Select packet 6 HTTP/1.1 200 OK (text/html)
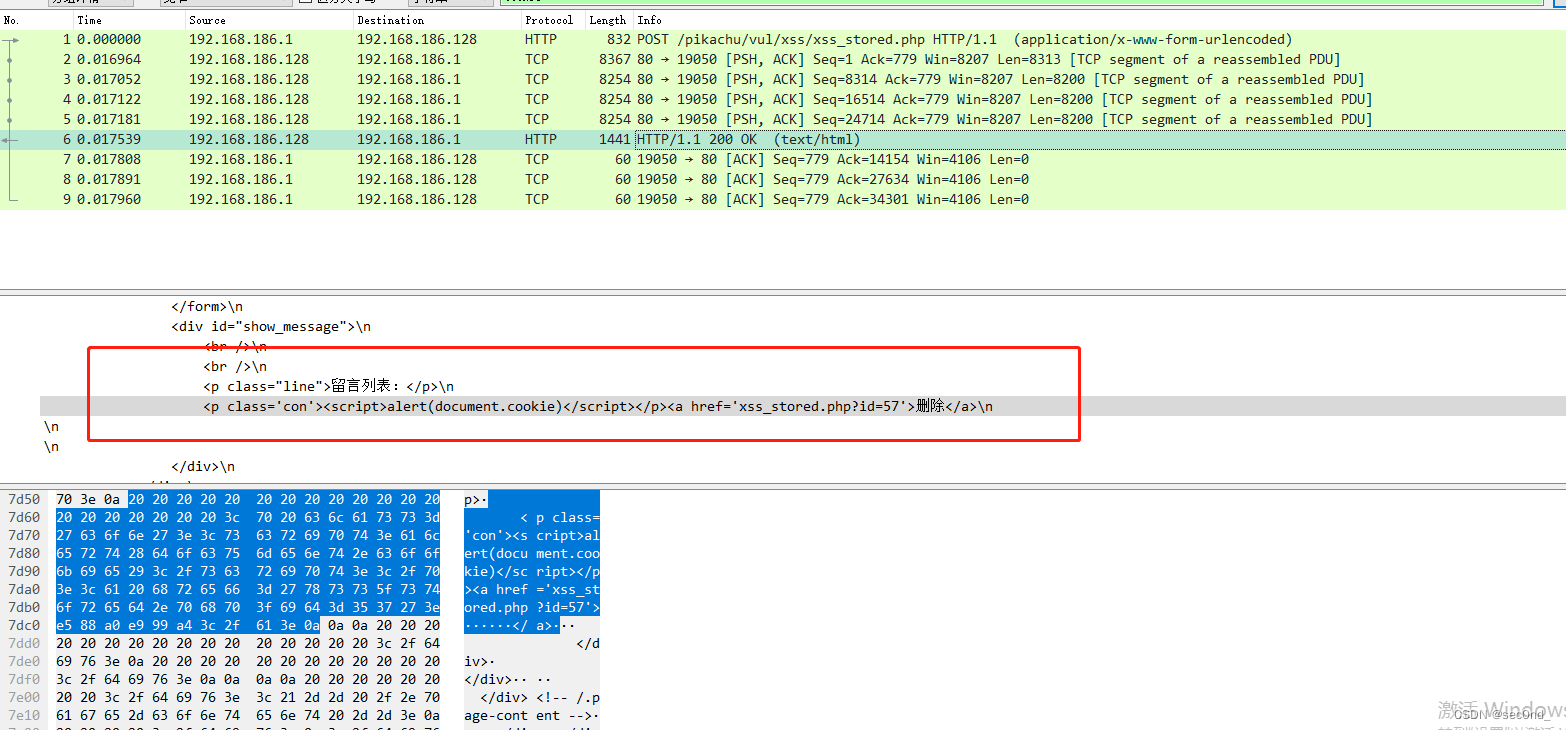Screen dimensions: 1566x730 click(x=783, y=140)
